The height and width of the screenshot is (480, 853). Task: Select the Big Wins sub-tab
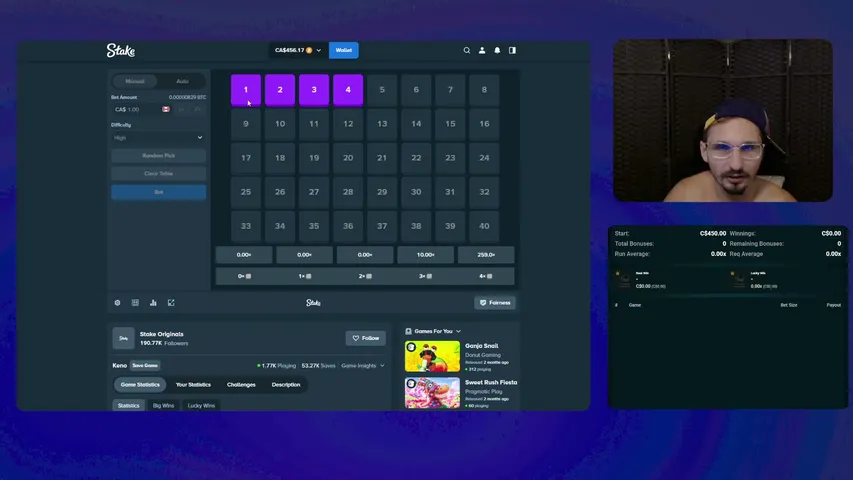163,405
